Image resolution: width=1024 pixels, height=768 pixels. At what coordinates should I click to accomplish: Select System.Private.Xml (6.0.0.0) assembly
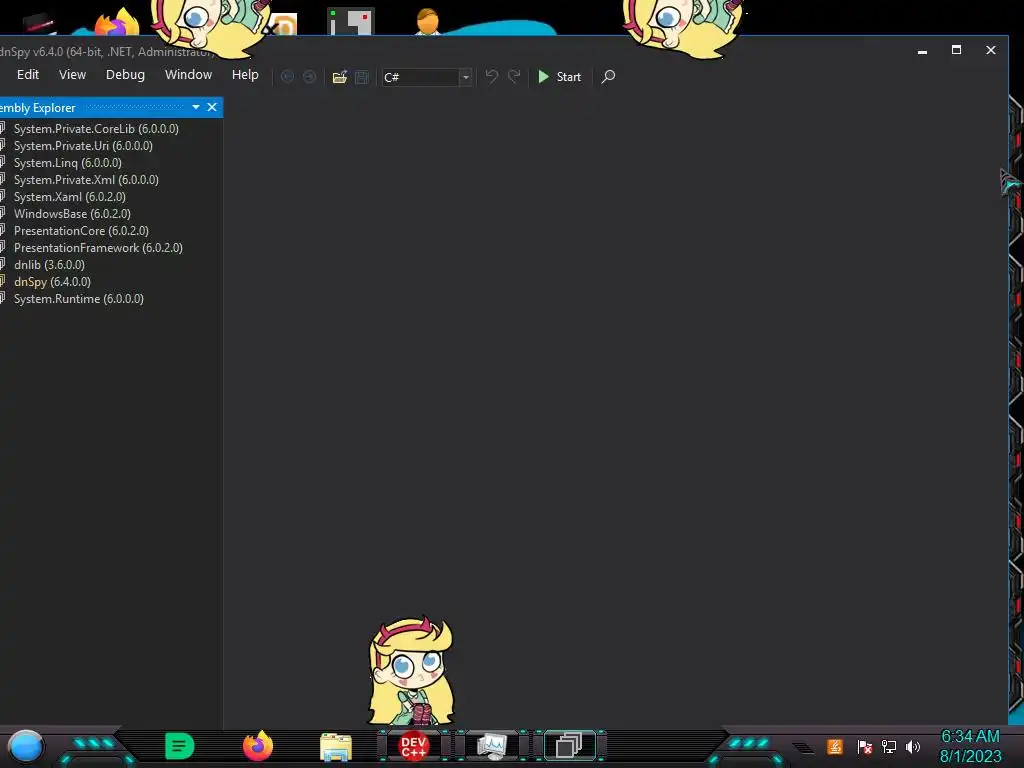[86, 180]
